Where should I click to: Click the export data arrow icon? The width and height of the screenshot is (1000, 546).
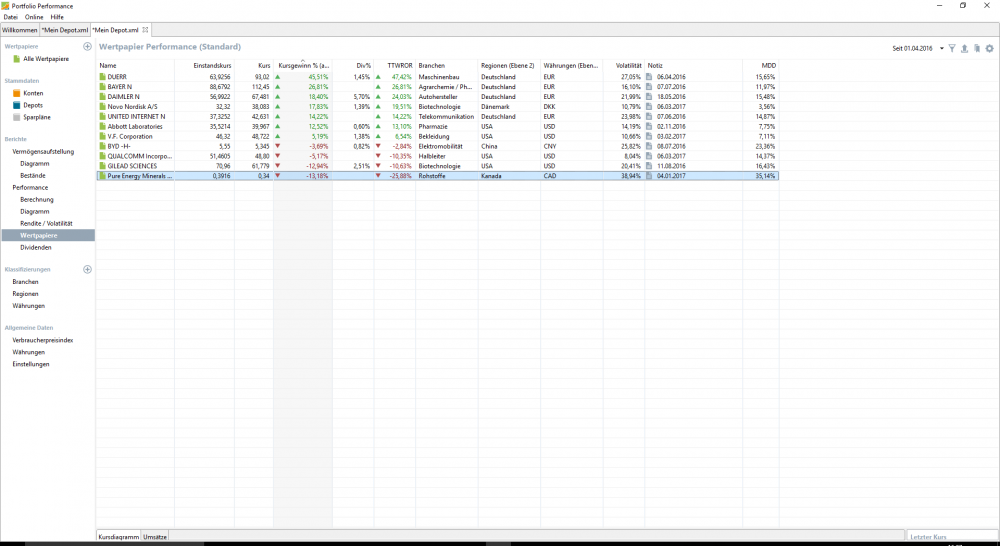964,48
